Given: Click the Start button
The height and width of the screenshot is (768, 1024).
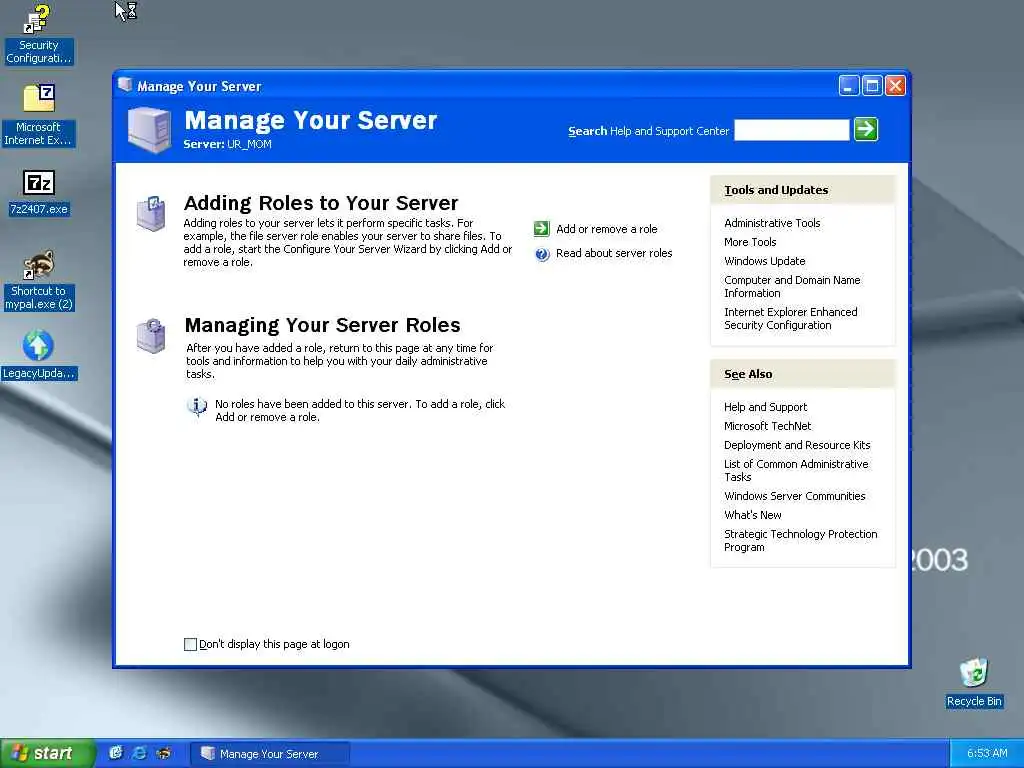Looking at the screenshot, I should (x=47, y=753).
